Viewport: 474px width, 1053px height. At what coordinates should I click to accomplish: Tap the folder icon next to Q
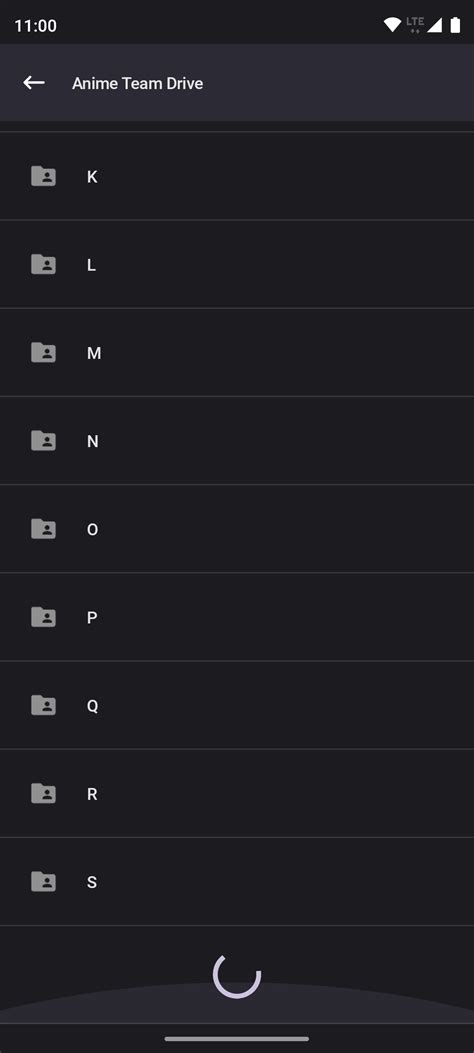click(44, 705)
